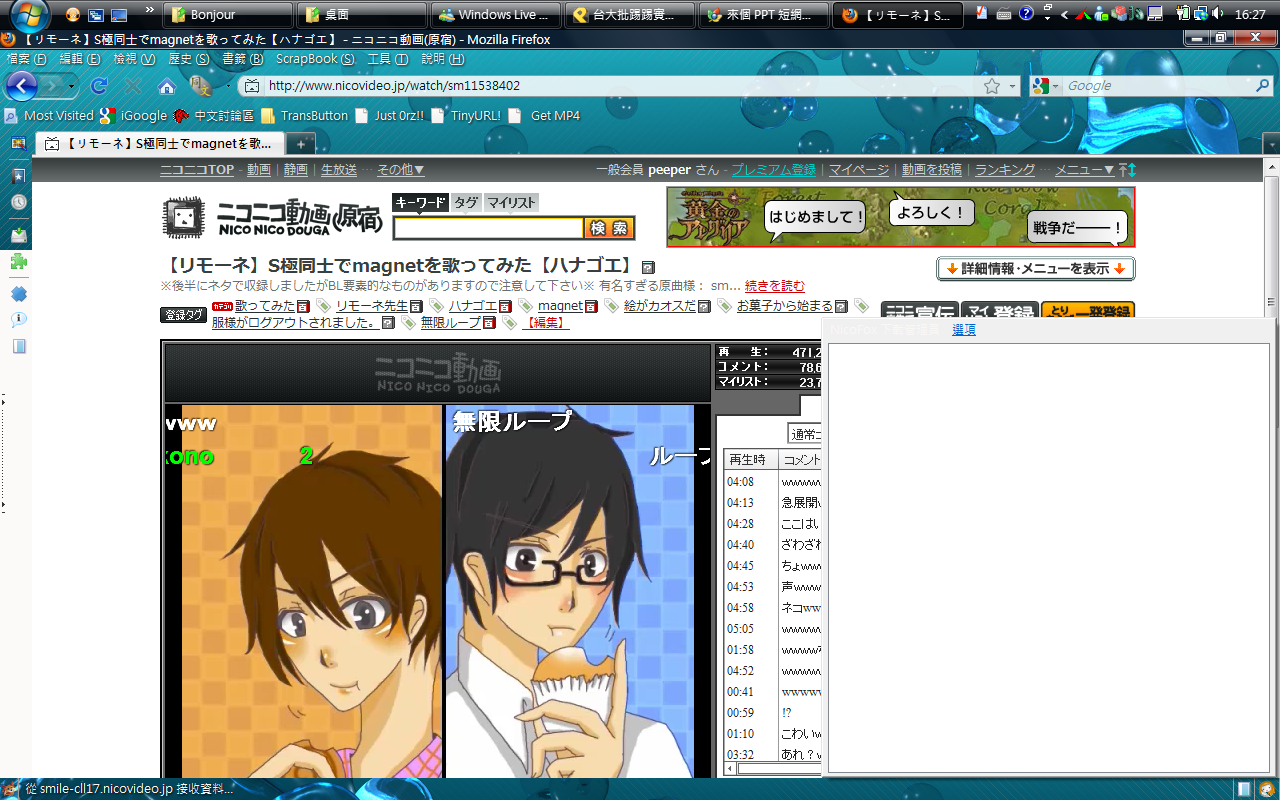Bookmark this page with the star icon

tap(992, 86)
